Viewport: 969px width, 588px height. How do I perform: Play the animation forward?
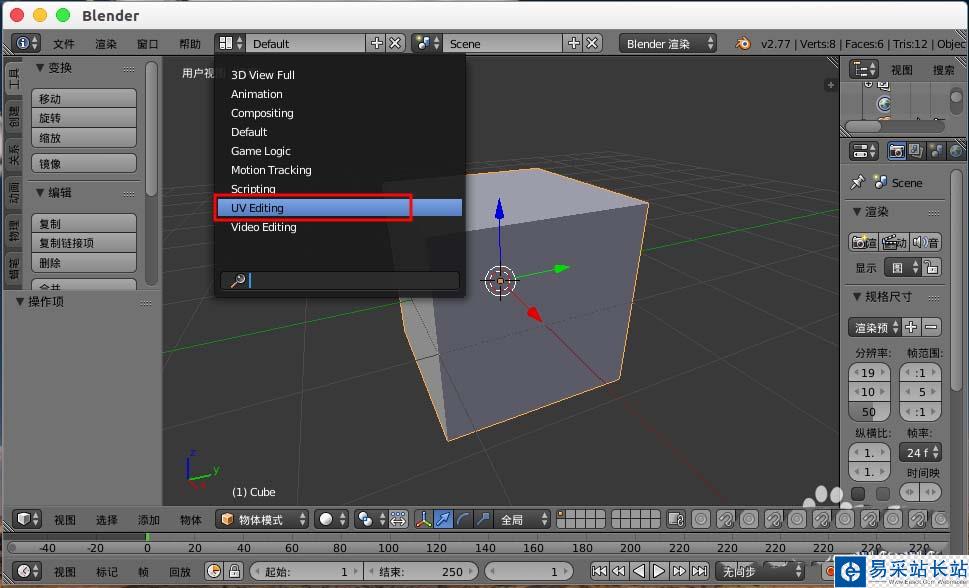[x=659, y=571]
